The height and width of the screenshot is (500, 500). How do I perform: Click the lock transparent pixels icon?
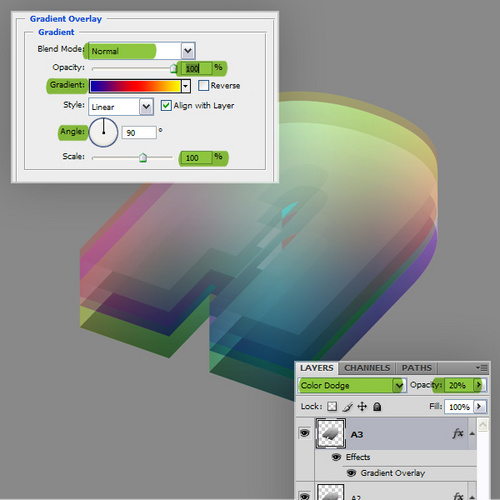(x=332, y=406)
